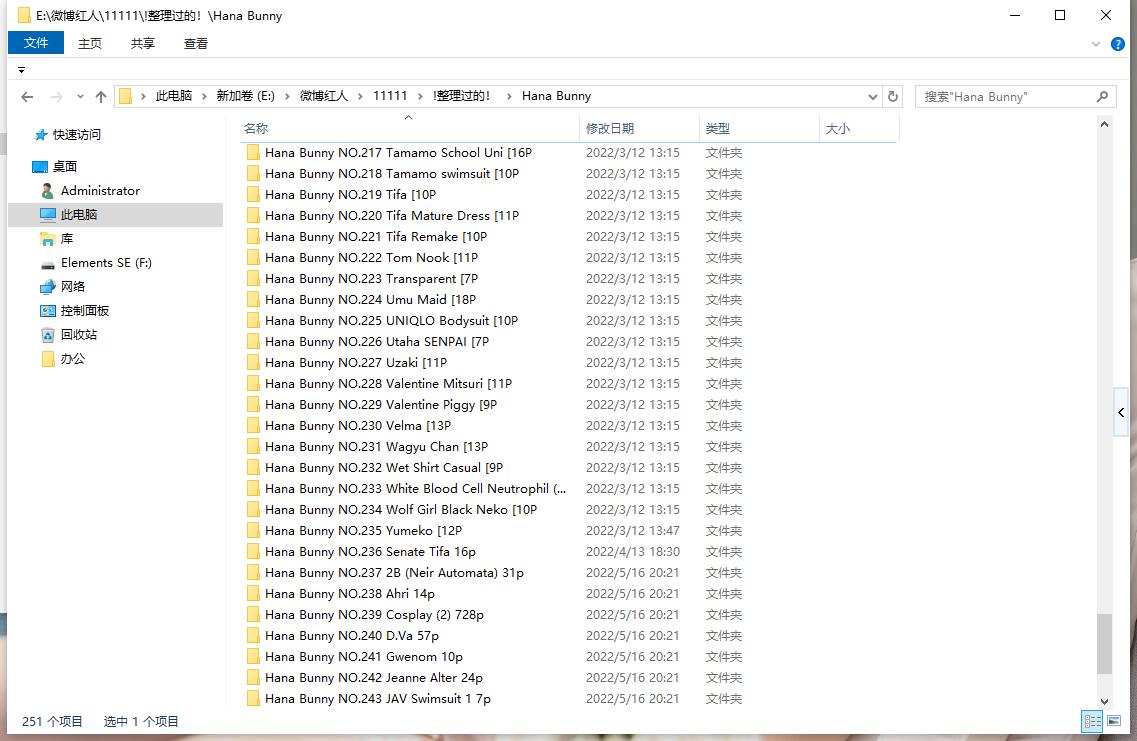
Task: Select folder NO.227 Uzaki icon
Action: (253, 363)
